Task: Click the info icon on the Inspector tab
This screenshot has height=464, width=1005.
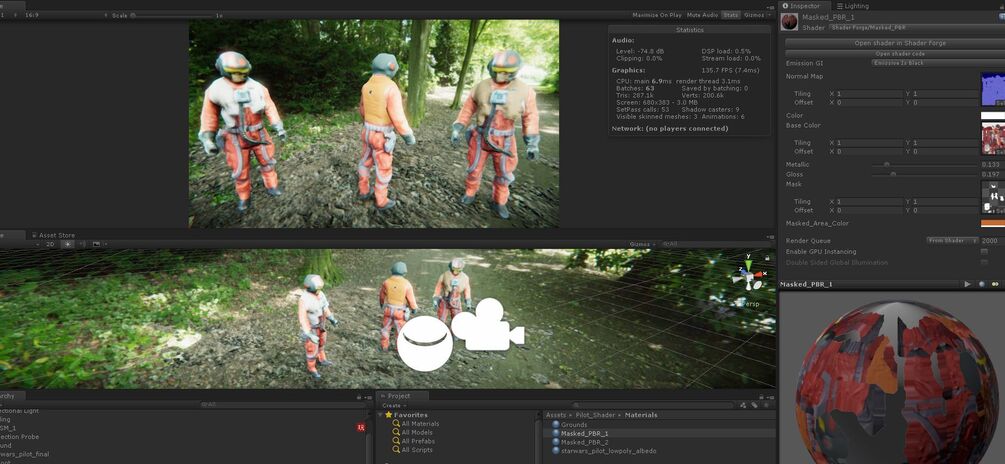Action: tap(786, 6)
